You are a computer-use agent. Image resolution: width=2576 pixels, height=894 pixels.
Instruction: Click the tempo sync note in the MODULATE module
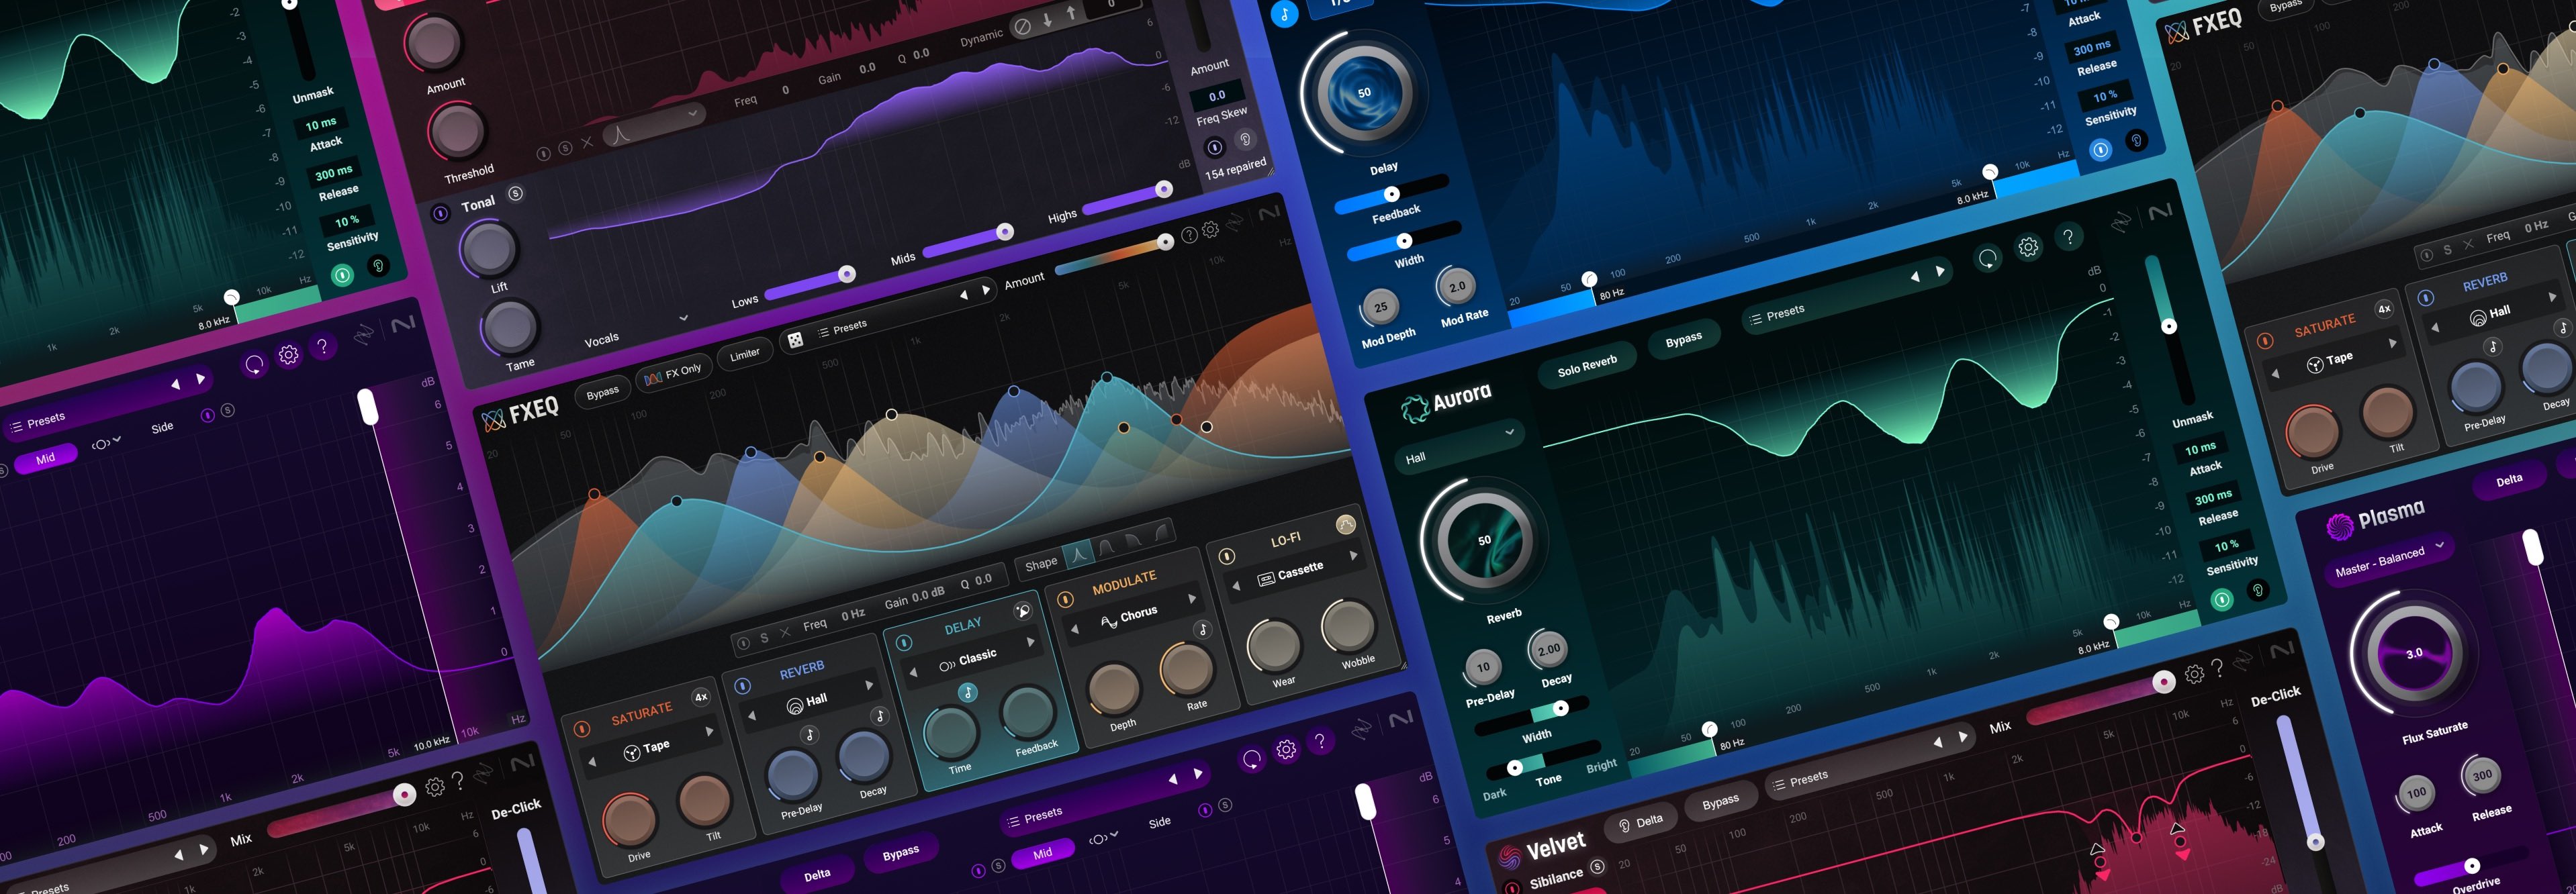(x=1203, y=629)
